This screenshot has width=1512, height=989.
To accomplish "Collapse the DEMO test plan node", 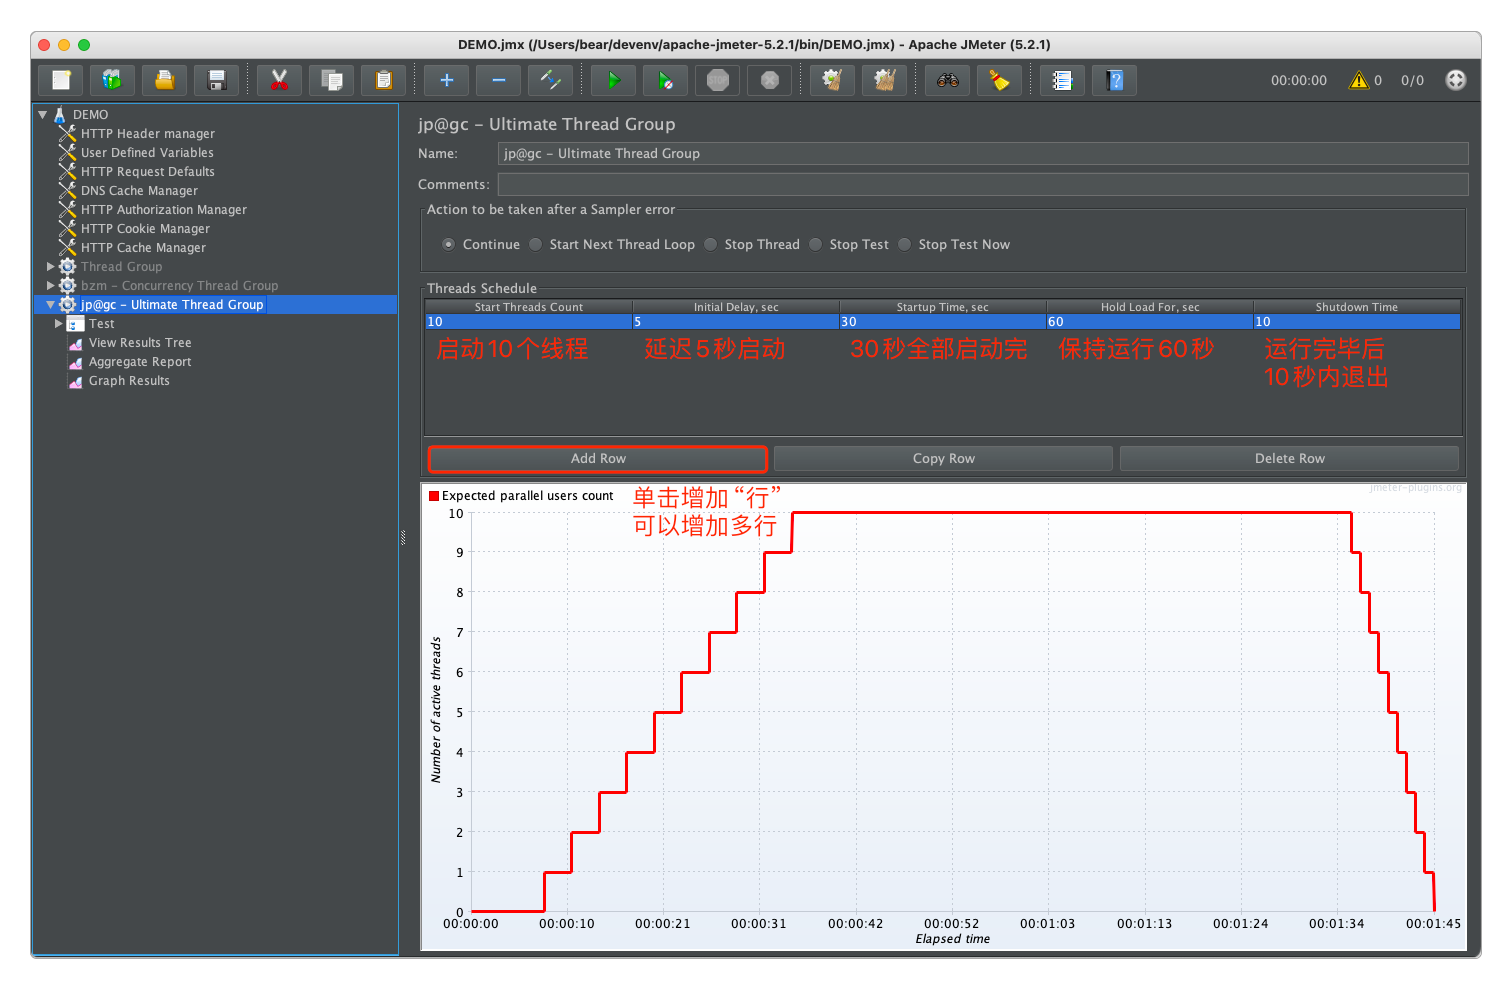I will click(x=43, y=114).
